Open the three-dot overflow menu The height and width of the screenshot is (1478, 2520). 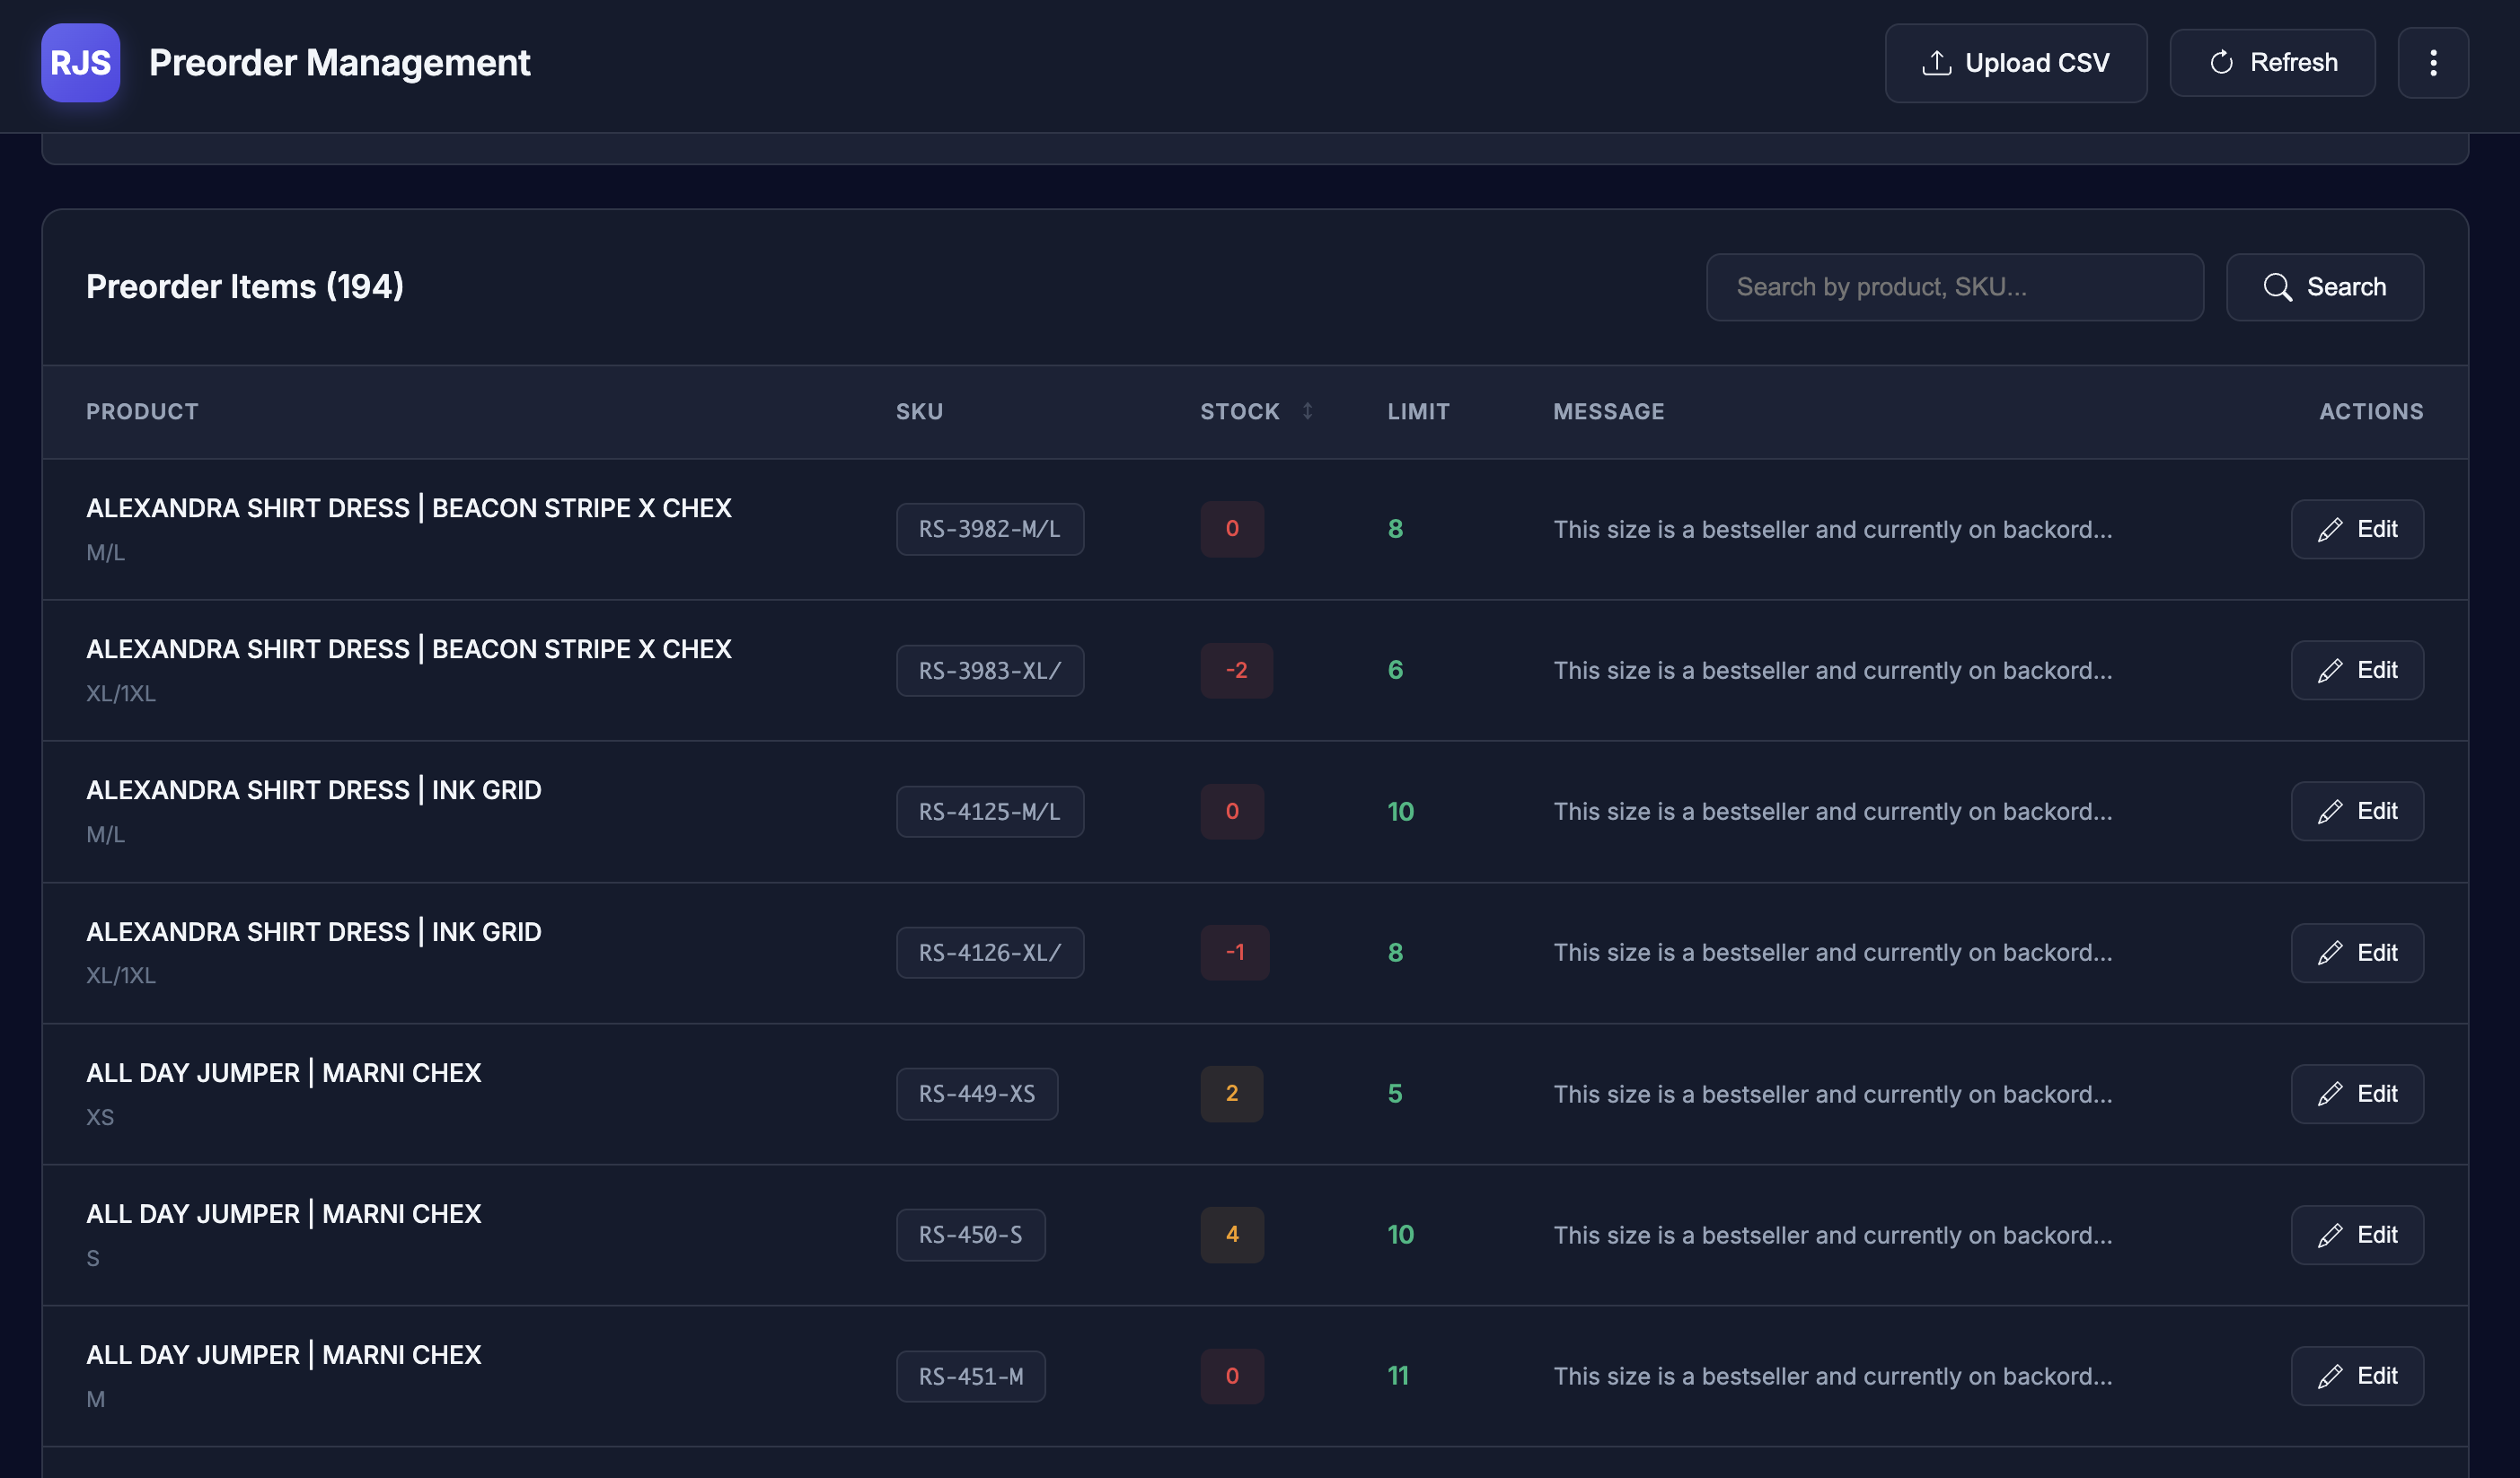click(x=2434, y=63)
